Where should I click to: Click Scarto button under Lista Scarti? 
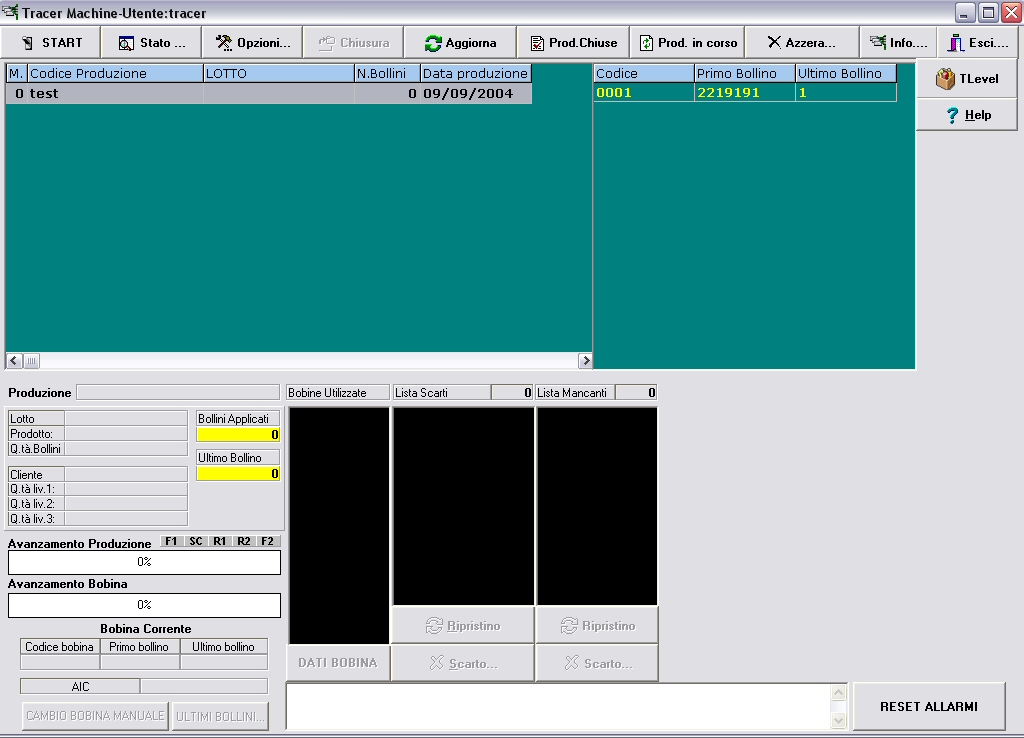(x=463, y=664)
